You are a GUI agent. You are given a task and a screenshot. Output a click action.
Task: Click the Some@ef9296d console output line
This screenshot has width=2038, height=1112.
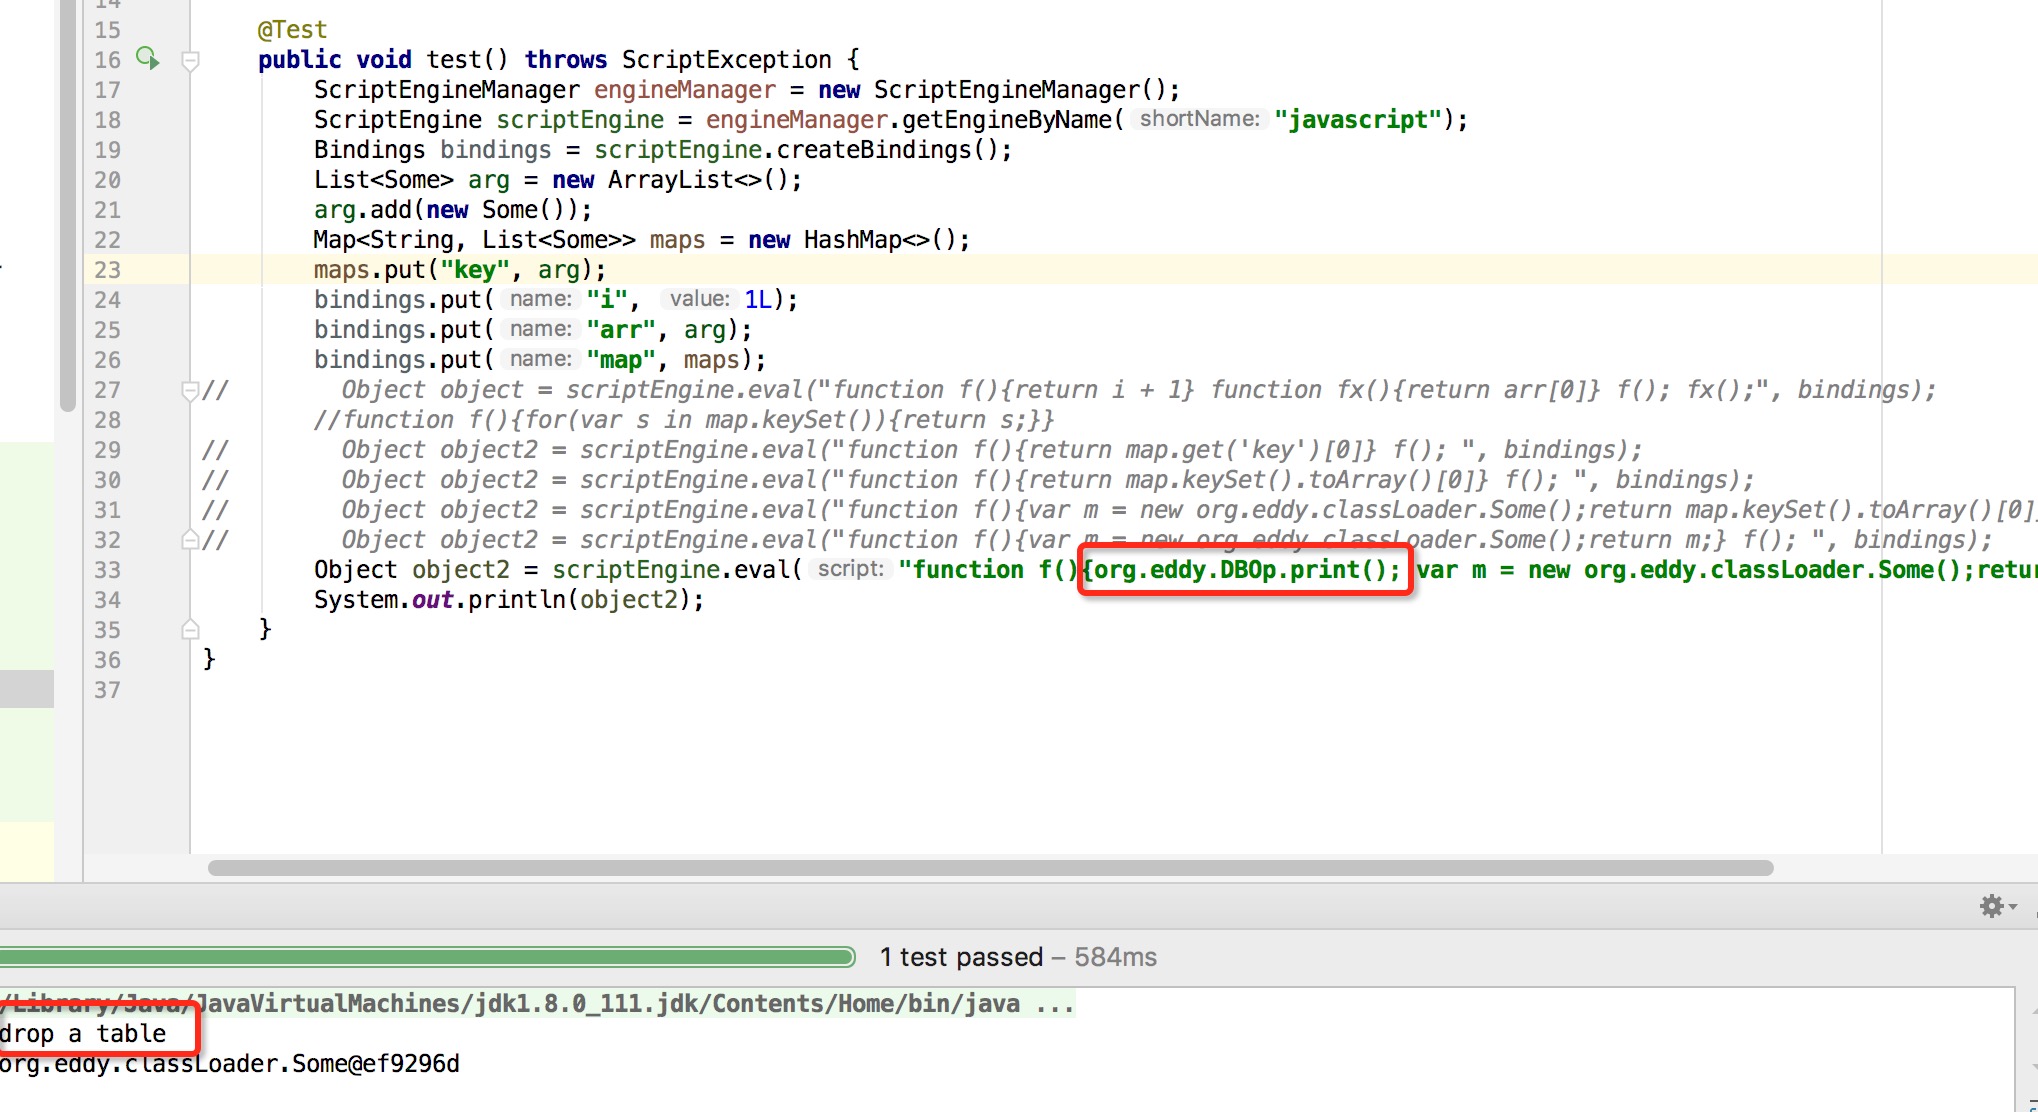(230, 1064)
